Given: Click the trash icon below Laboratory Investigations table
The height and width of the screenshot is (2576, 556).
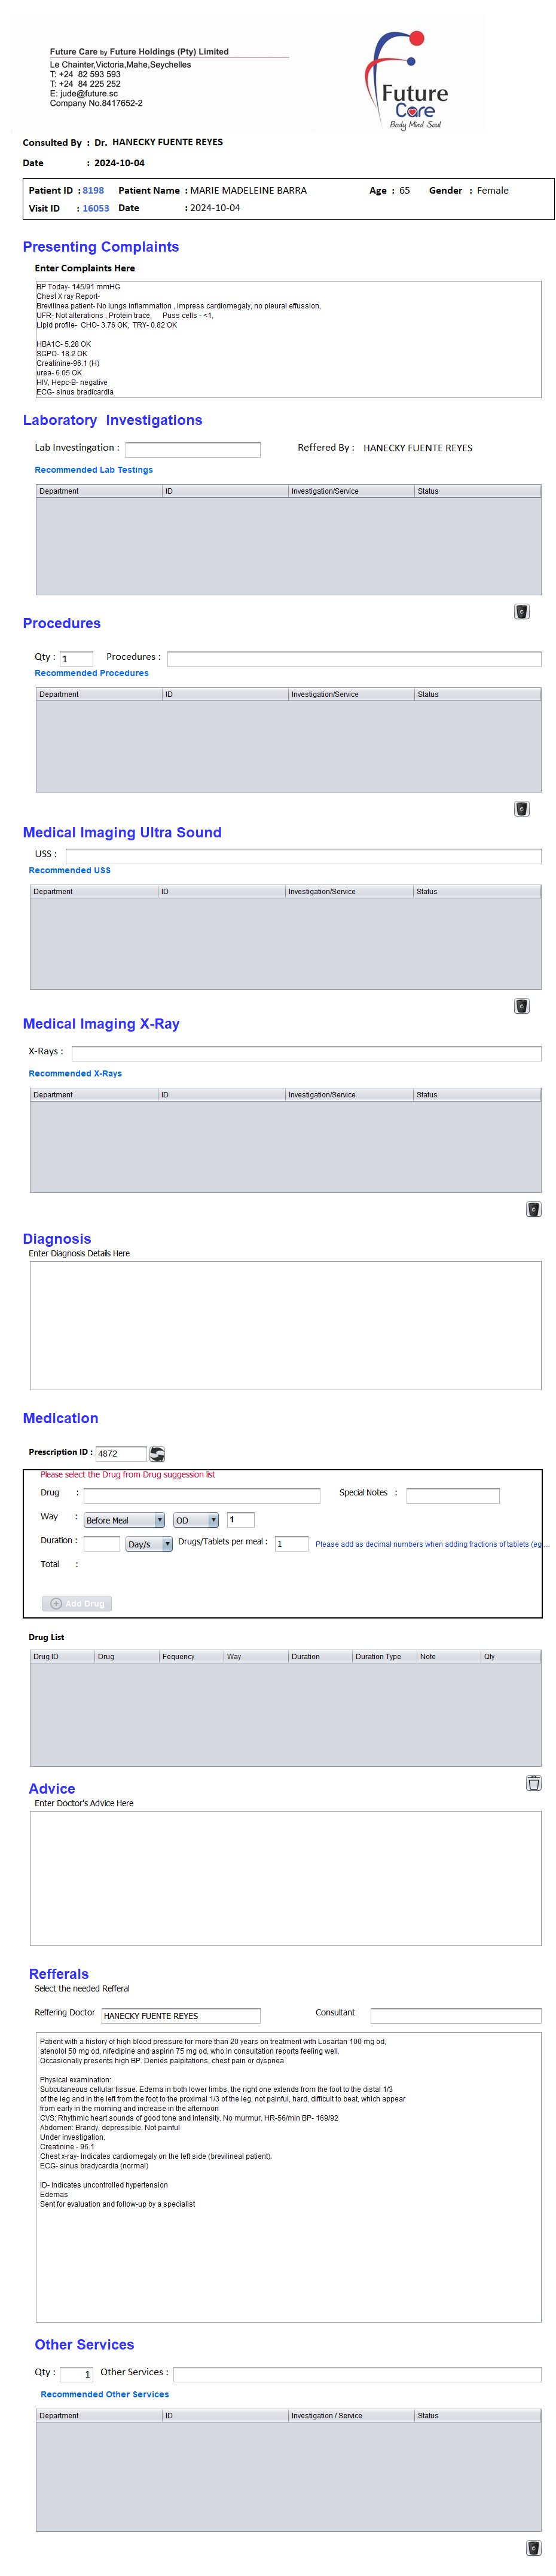Looking at the screenshot, I should pos(521,611).
